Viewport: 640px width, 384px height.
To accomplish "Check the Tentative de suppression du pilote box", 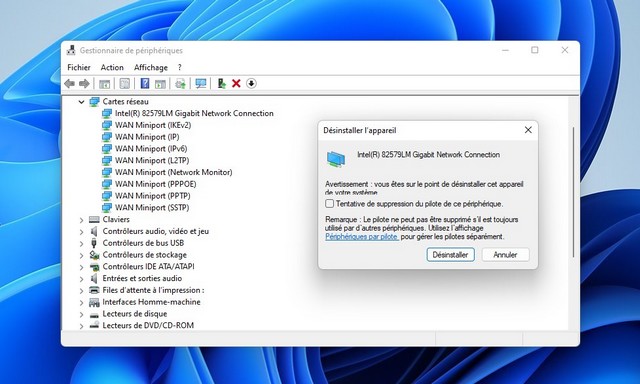I will pyautogui.click(x=329, y=204).
